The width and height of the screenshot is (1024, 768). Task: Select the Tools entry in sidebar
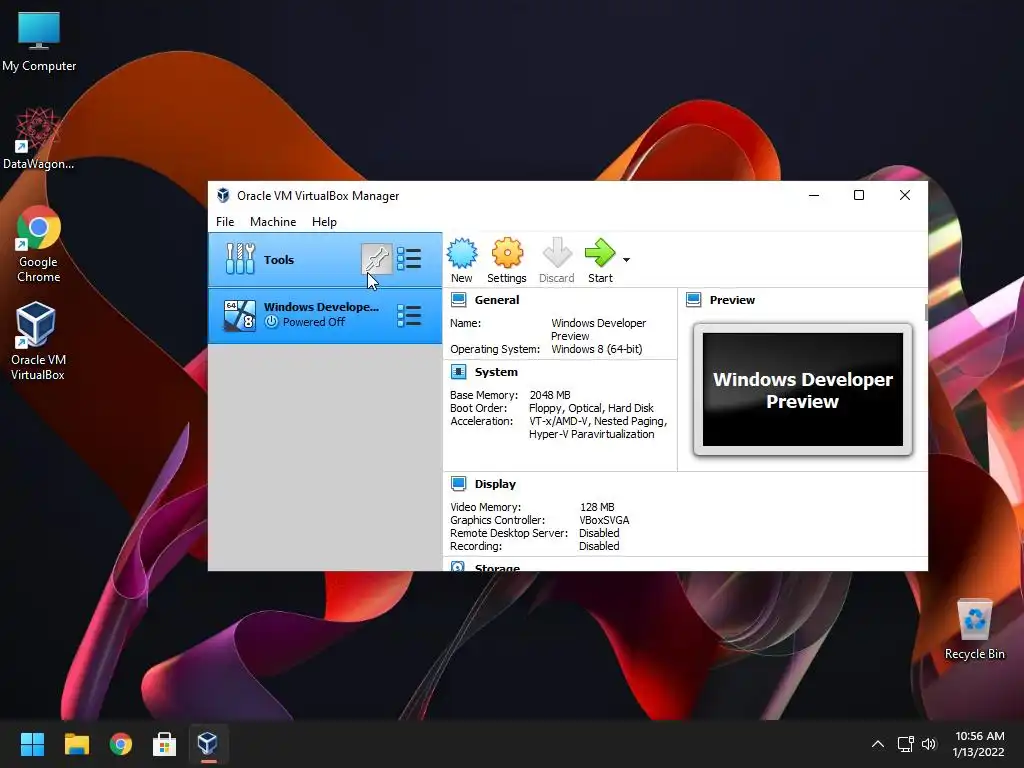pos(325,260)
